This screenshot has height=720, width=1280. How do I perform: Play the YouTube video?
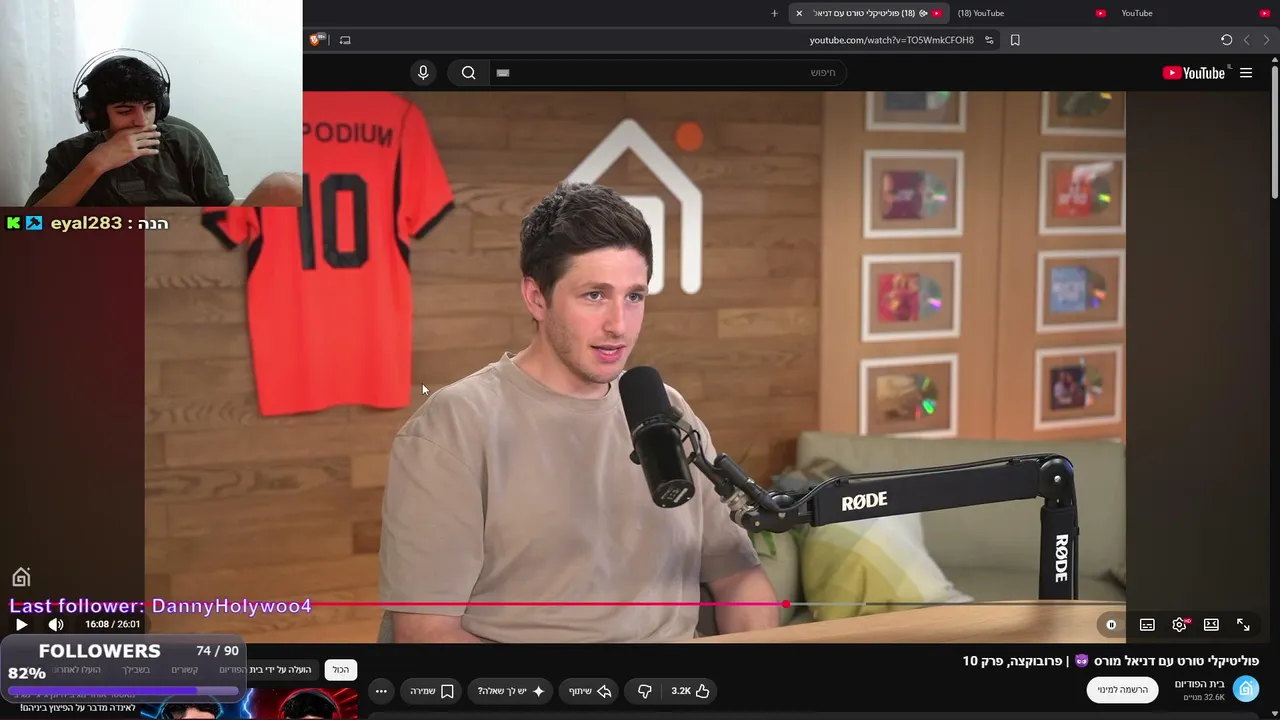(21, 624)
